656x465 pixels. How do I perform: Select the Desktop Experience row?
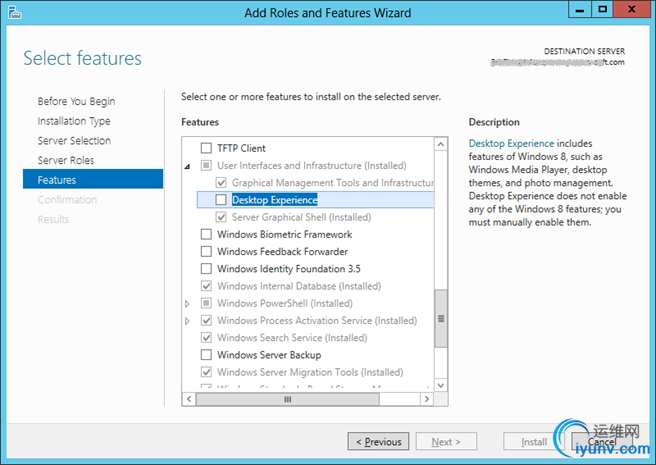[x=315, y=200]
